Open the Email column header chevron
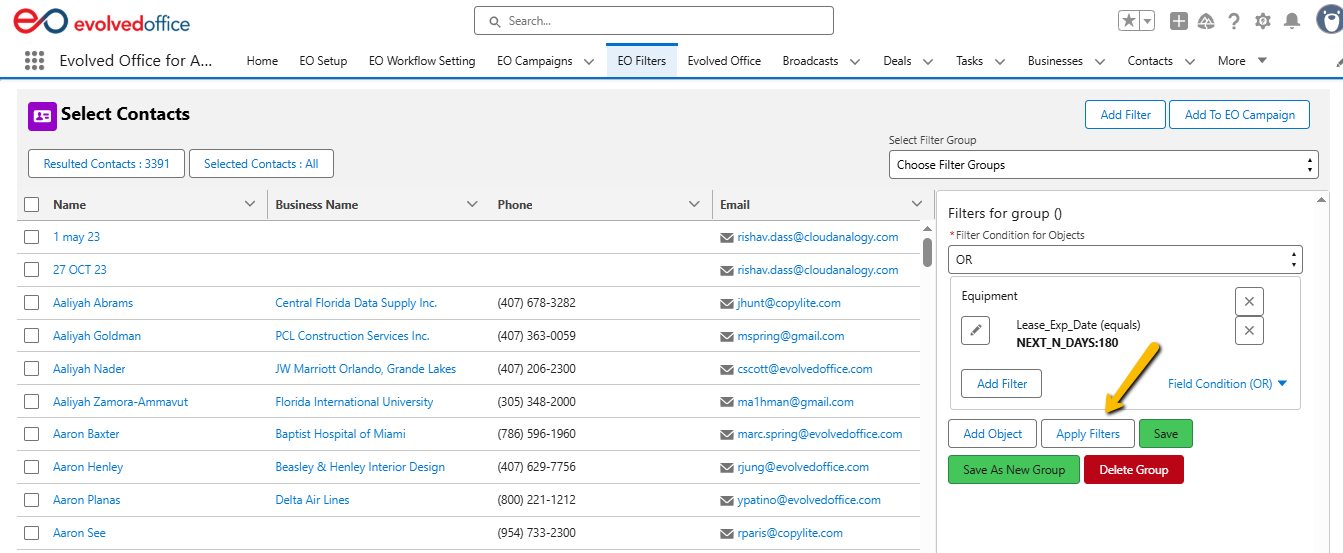 916,204
